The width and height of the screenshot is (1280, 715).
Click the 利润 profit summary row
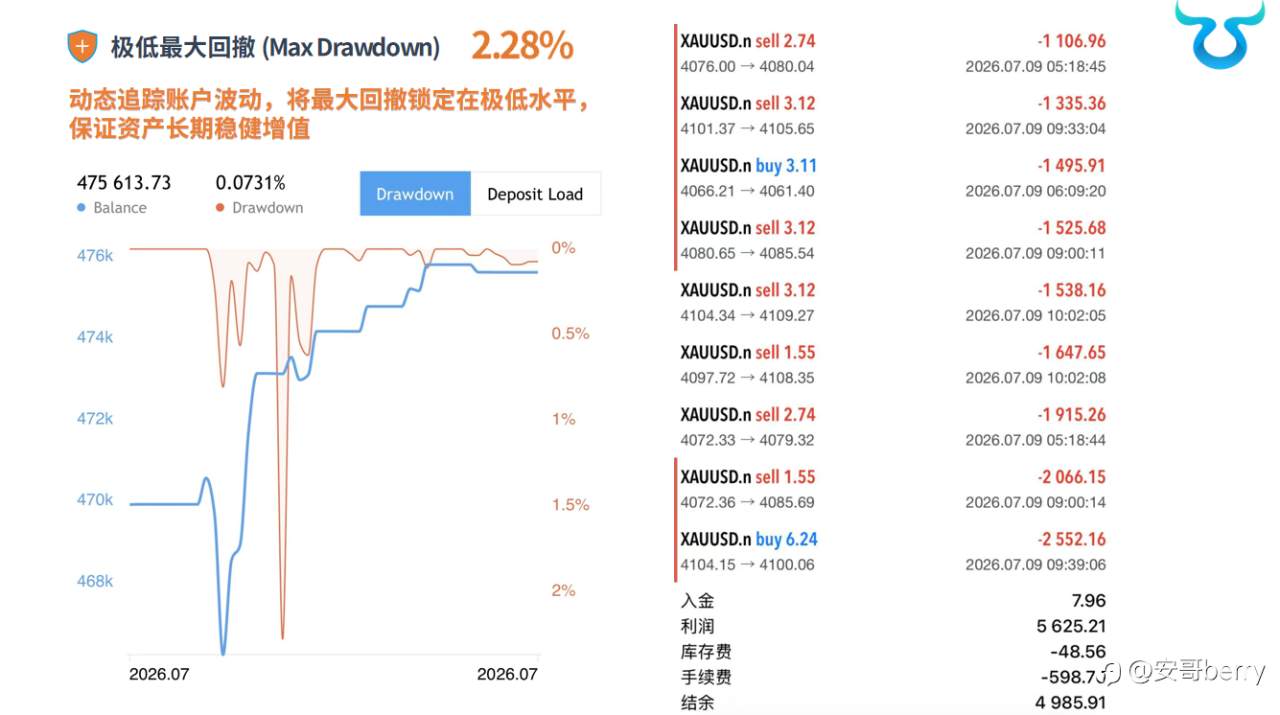click(x=892, y=626)
